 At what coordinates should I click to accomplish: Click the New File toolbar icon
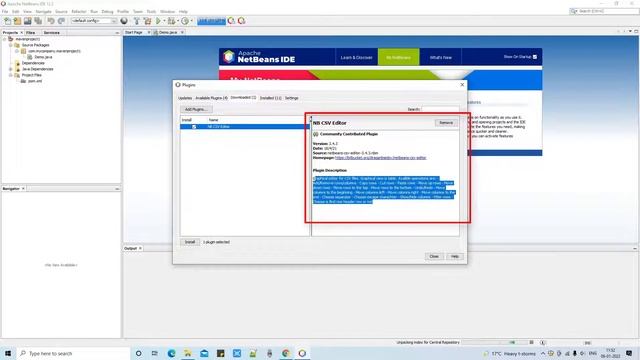7,21
